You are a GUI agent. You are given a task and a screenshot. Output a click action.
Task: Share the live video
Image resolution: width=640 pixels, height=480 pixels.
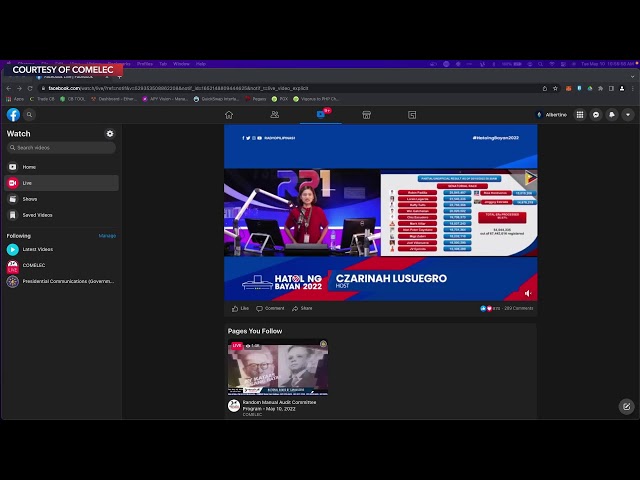click(302, 309)
